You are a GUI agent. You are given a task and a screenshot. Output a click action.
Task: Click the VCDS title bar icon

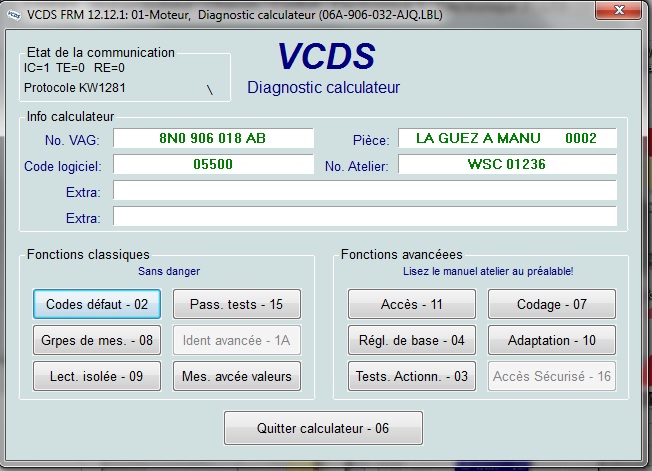tap(14, 15)
